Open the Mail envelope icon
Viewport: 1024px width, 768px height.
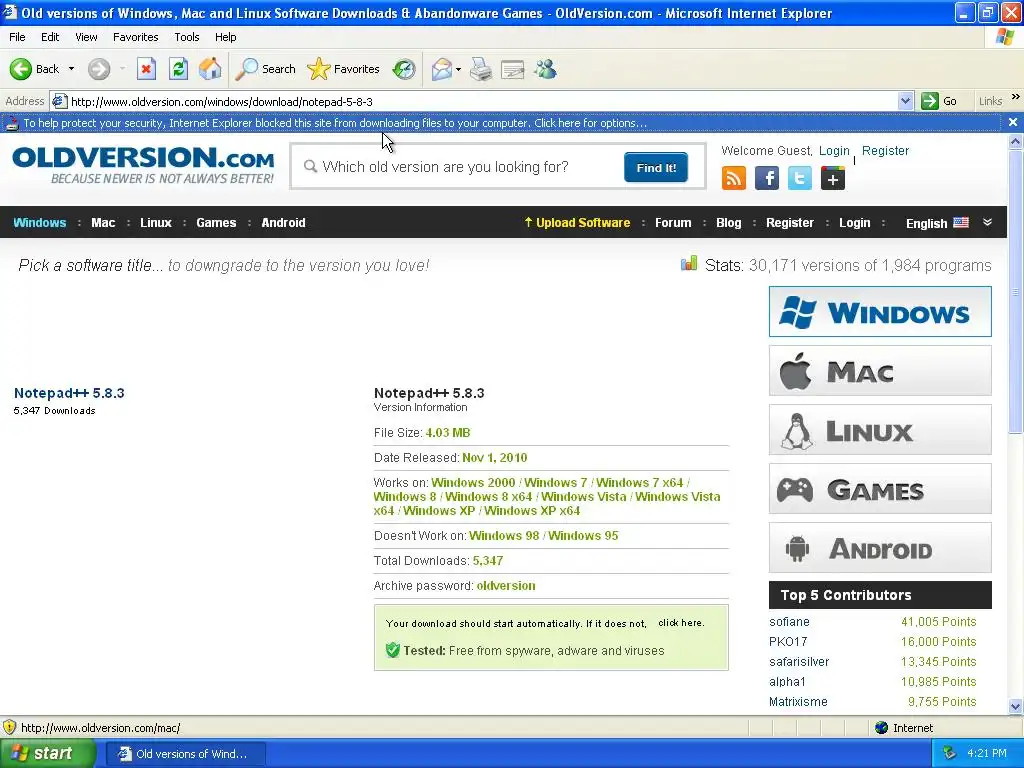coord(441,69)
